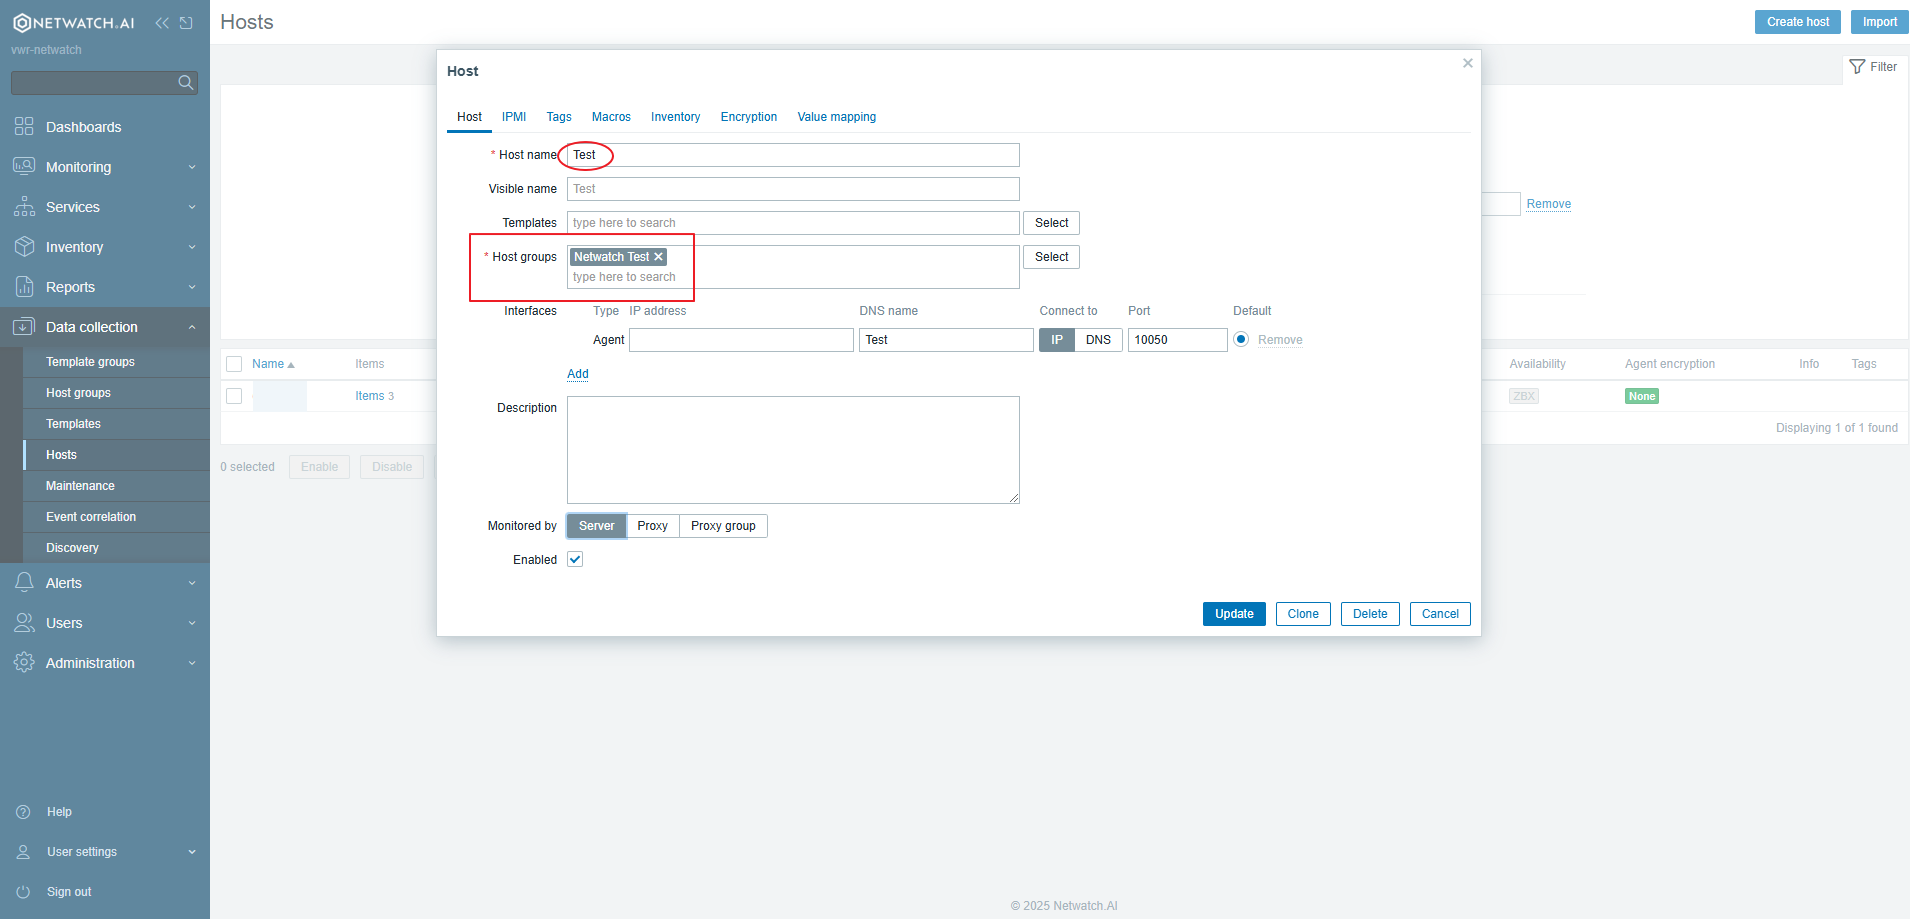Click into the Description text area
The width and height of the screenshot is (1910, 919).
pos(792,450)
